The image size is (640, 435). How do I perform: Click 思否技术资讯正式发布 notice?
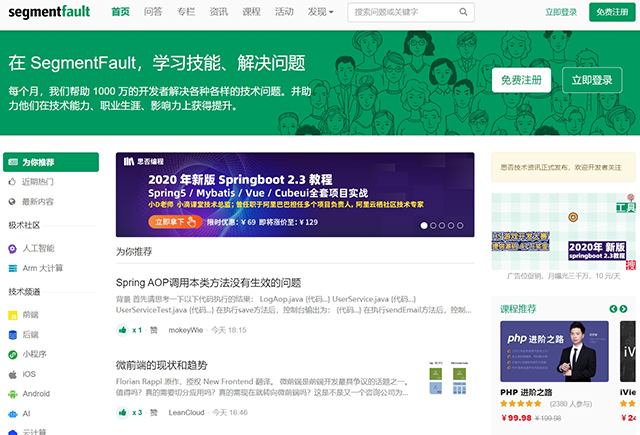563,167
